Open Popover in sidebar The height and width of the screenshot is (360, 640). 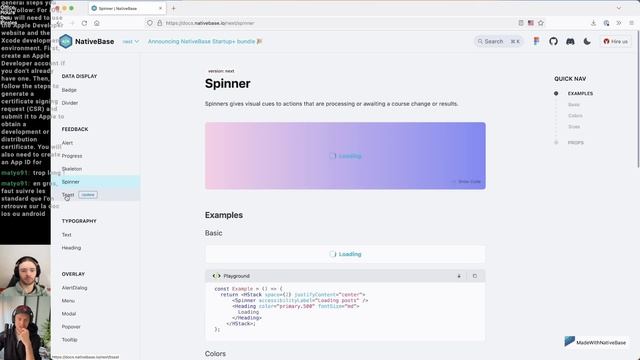click(71, 327)
